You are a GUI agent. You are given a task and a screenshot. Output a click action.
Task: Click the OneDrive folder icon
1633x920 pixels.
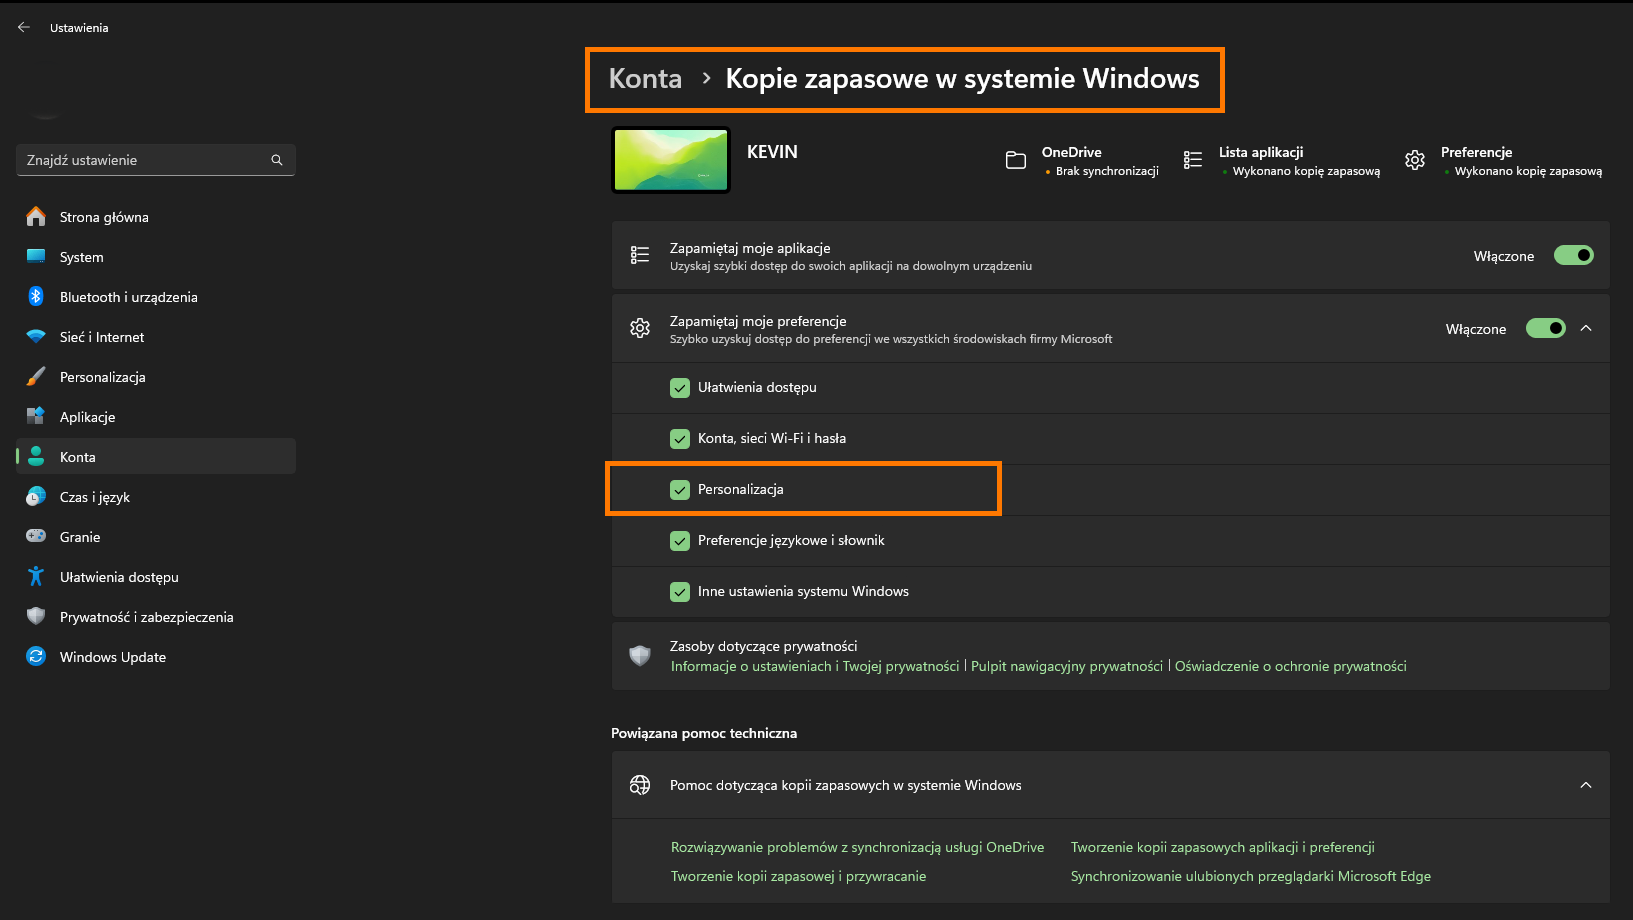[1016, 160]
